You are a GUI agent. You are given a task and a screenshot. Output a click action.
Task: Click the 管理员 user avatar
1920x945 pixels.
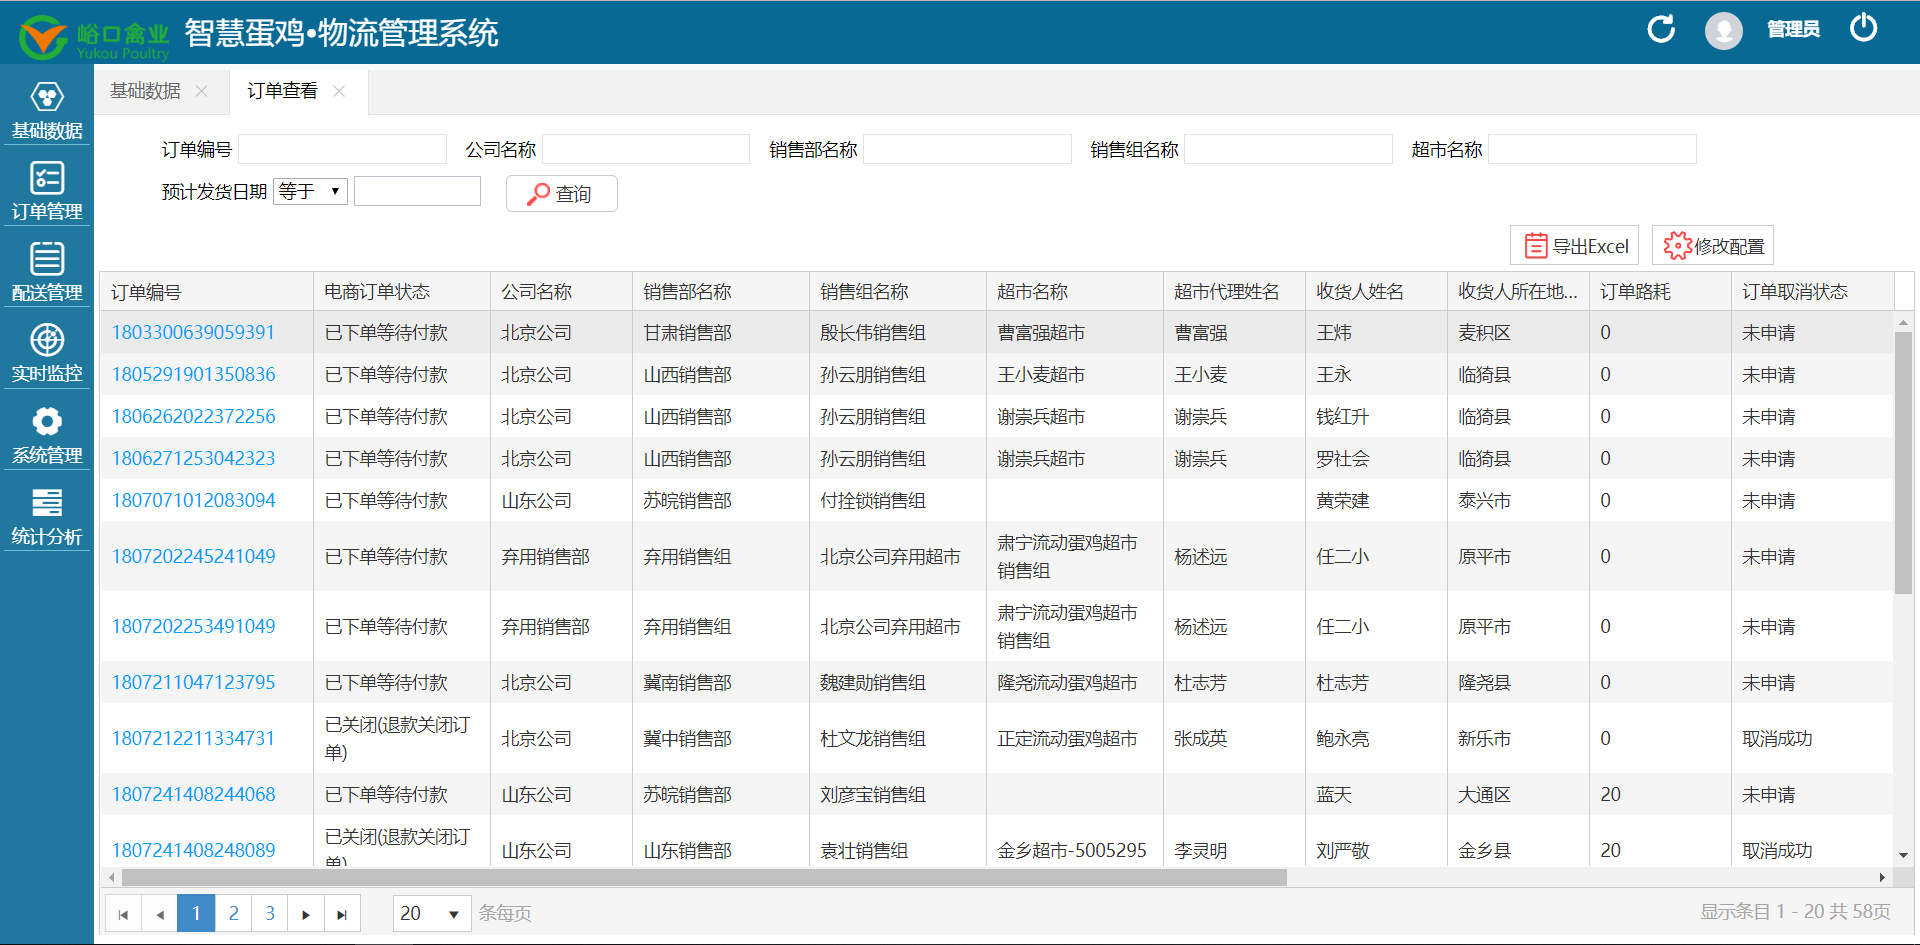[x=1723, y=30]
